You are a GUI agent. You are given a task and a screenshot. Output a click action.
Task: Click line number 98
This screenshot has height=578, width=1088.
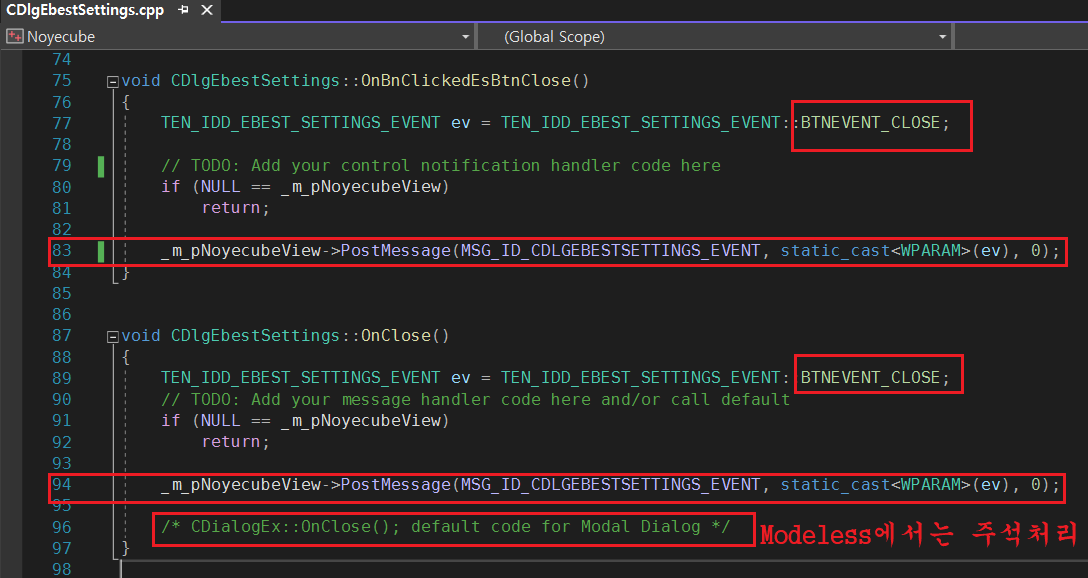pyautogui.click(x=62, y=569)
